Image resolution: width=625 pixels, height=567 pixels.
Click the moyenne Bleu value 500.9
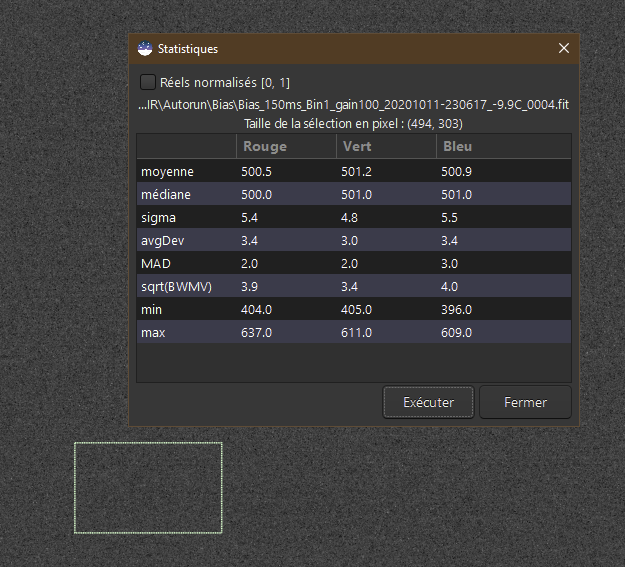[x=456, y=172]
